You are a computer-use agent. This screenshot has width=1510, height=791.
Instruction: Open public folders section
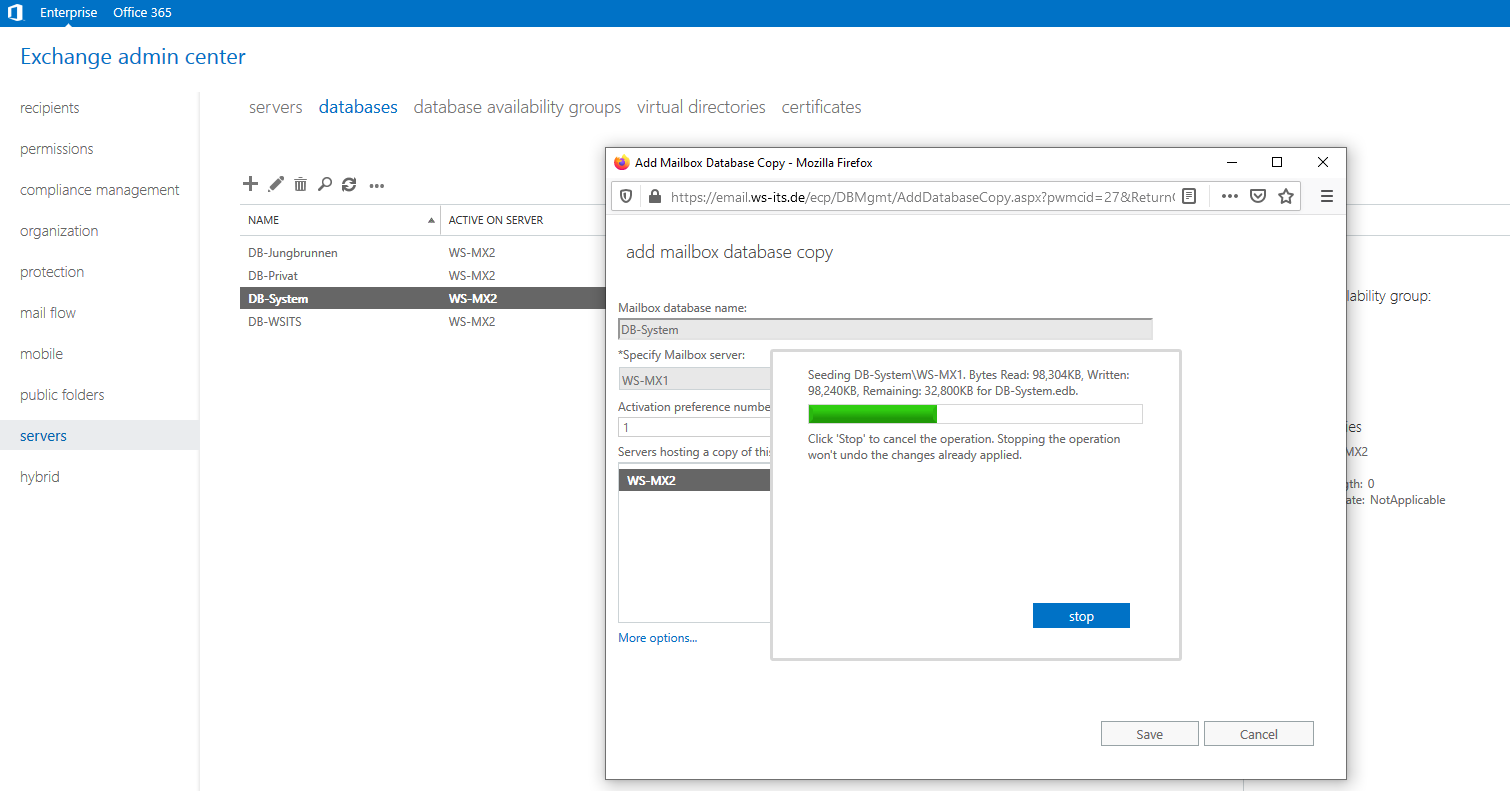[62, 395]
